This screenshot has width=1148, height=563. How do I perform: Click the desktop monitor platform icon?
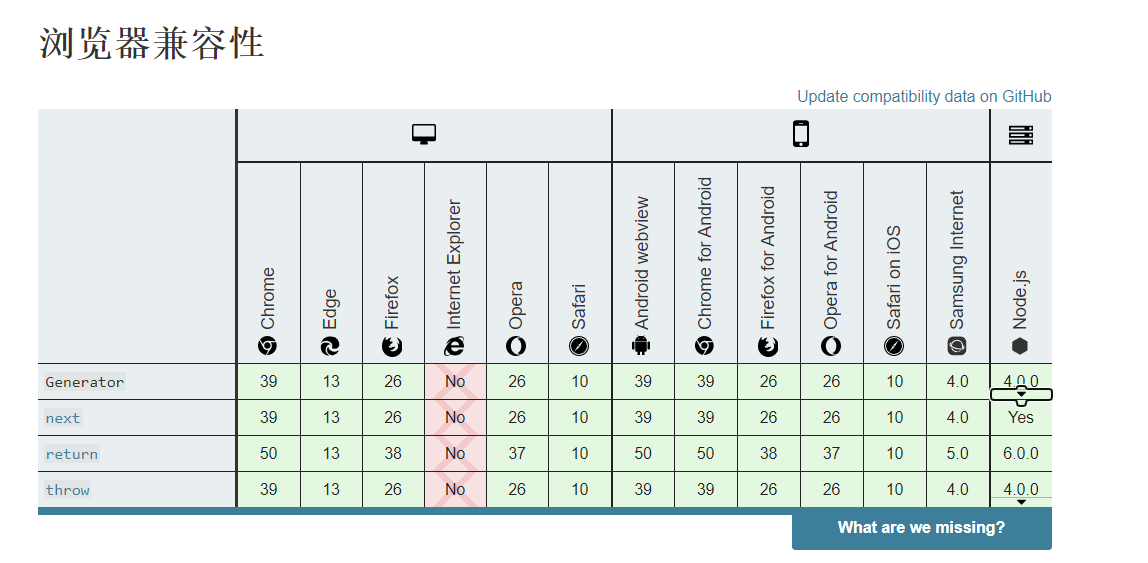pos(424,135)
